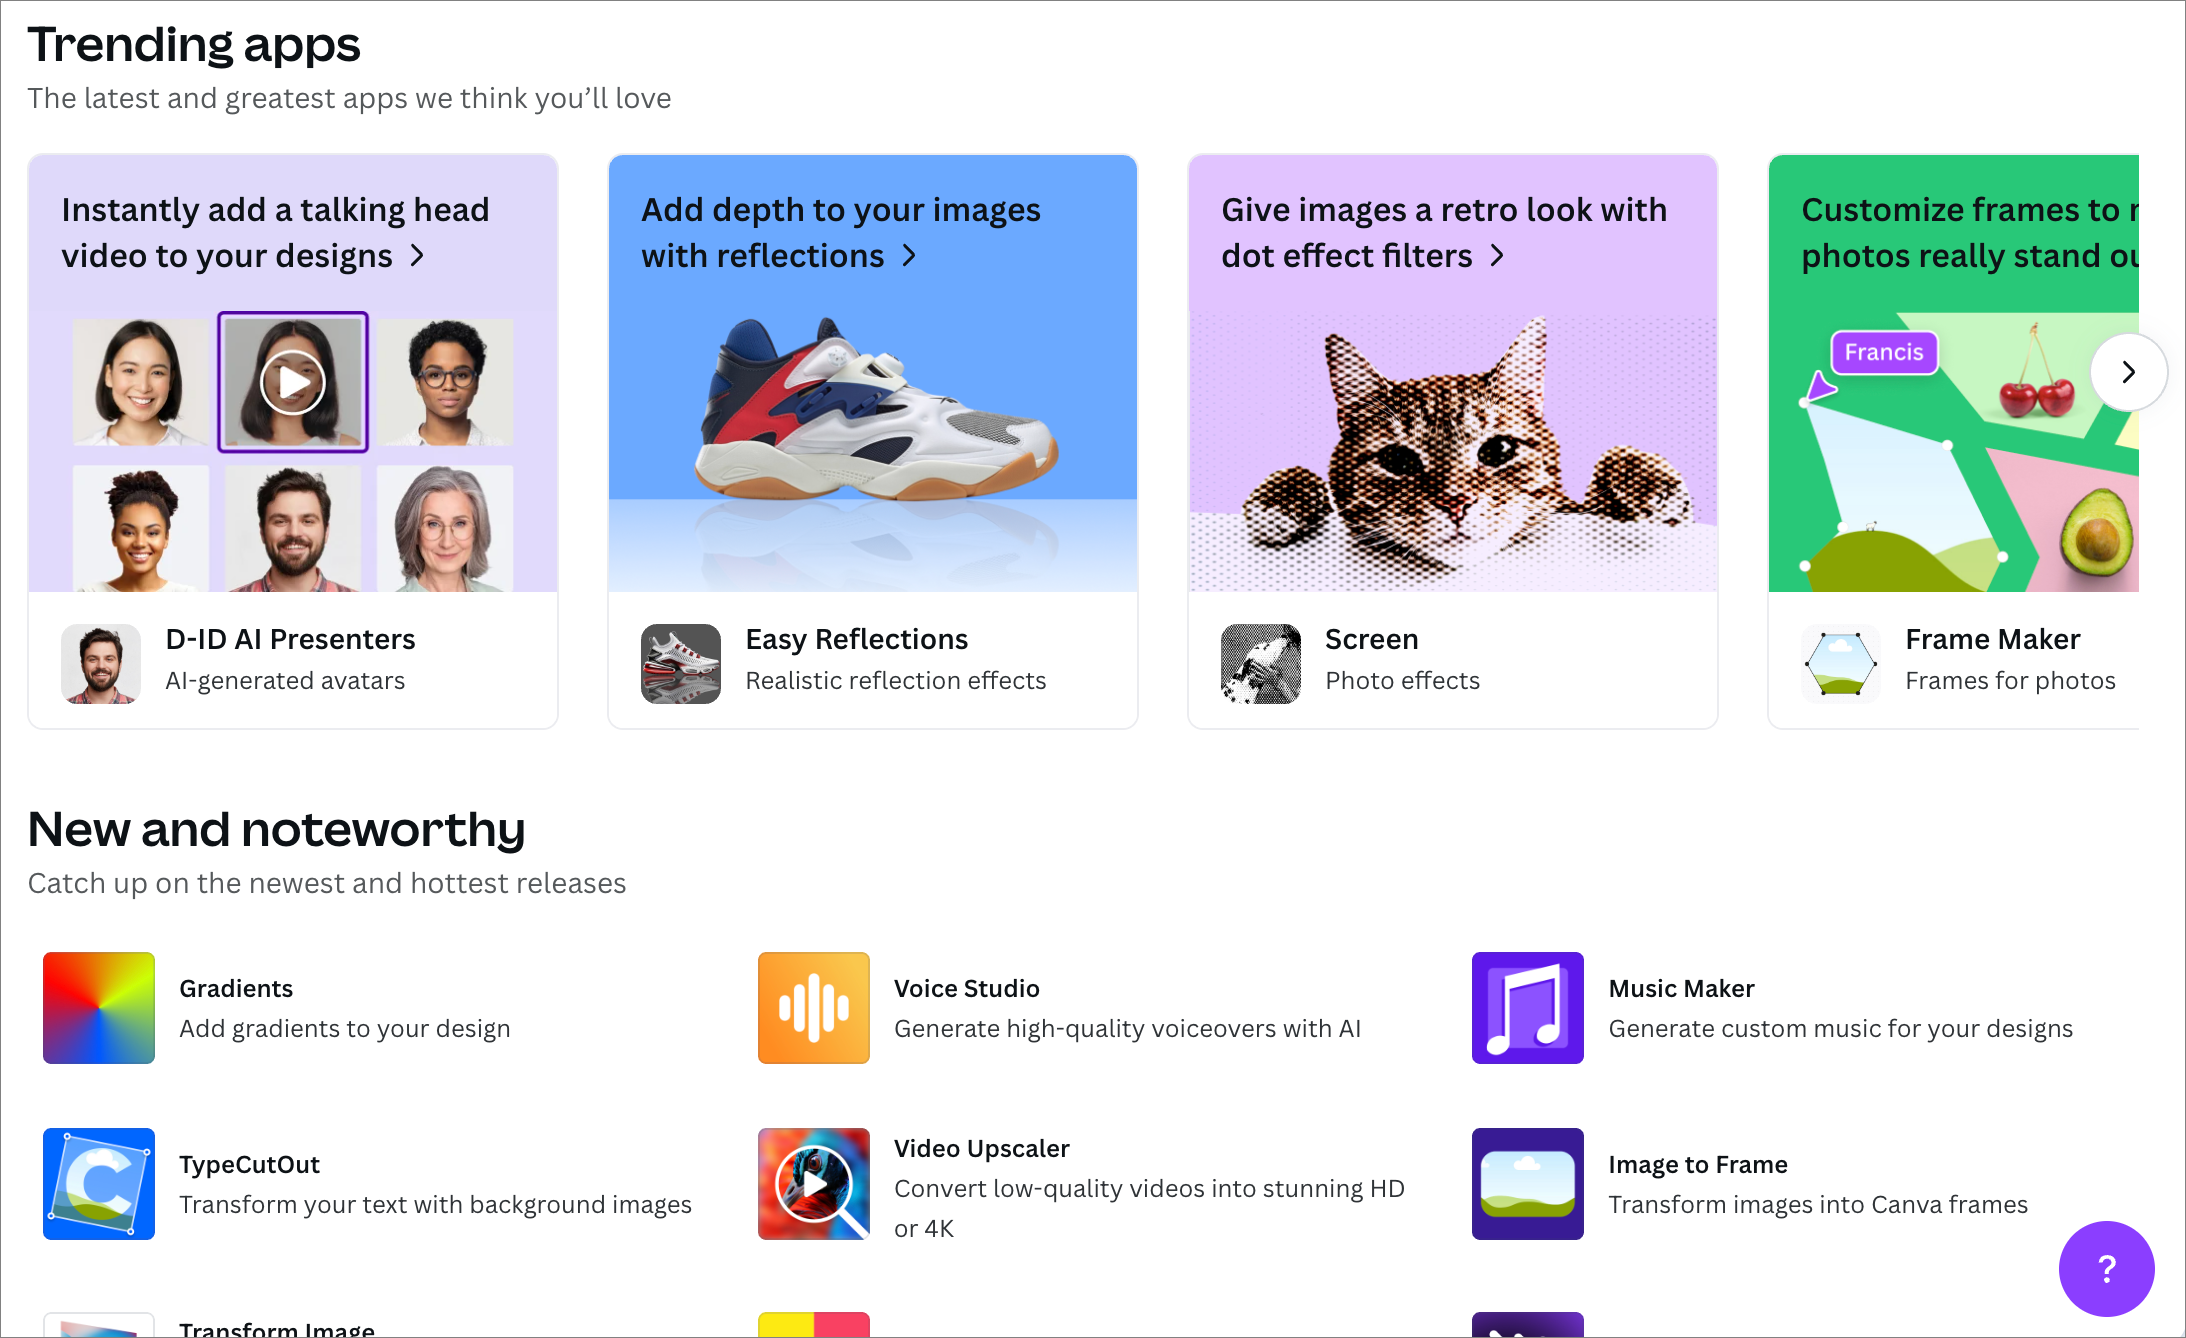Open 'Instantly add a talking head video' heading
Viewport: 2186px width, 1338px height.
point(275,232)
